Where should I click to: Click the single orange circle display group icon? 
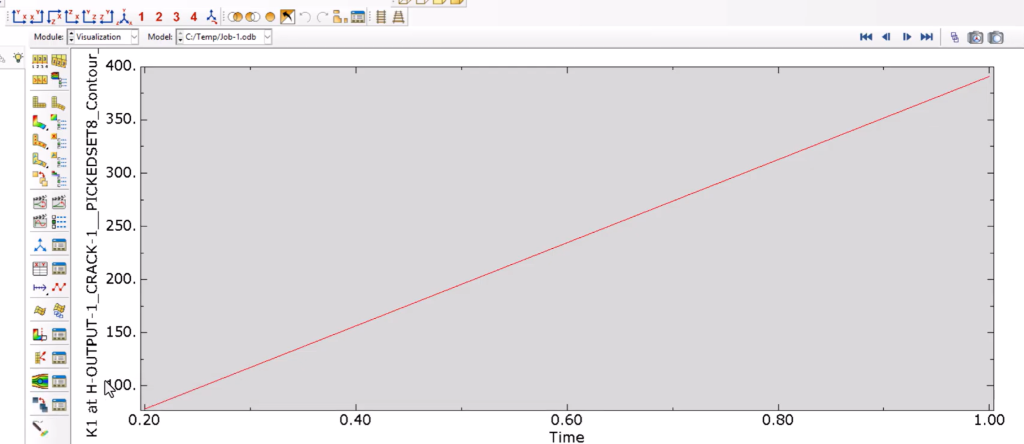[x=270, y=17]
